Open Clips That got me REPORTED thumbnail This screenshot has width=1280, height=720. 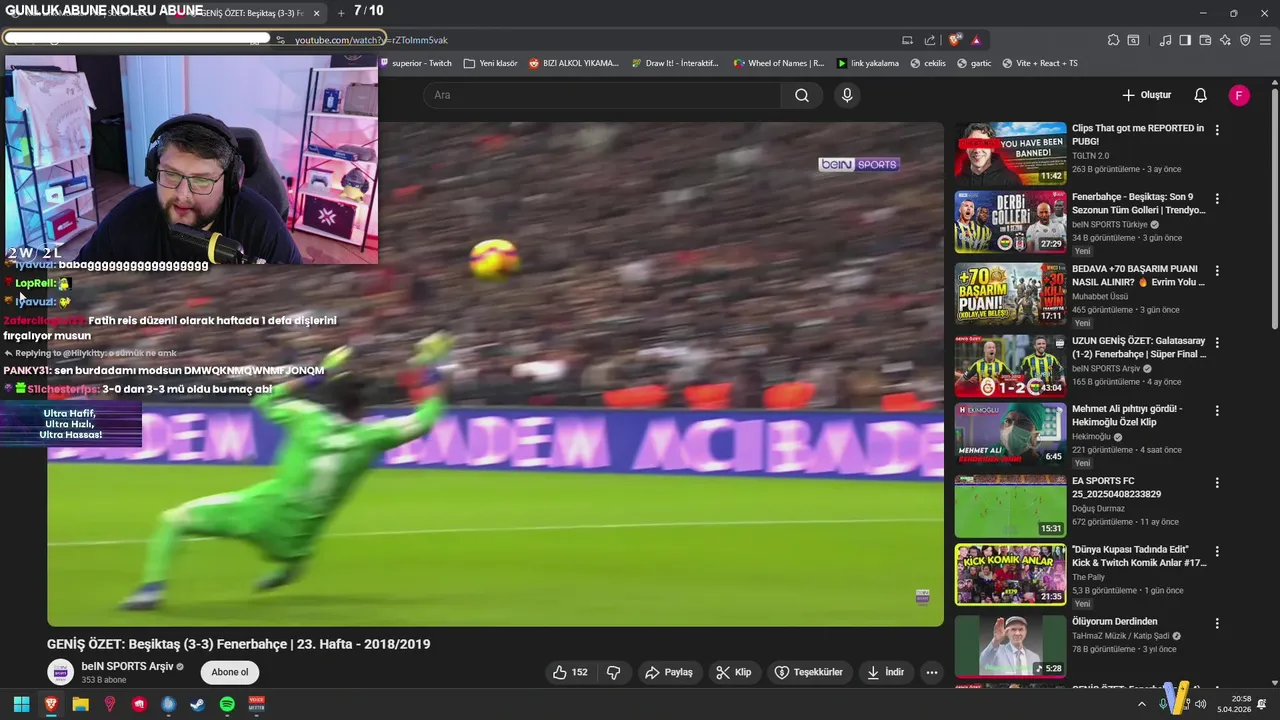[1010, 153]
